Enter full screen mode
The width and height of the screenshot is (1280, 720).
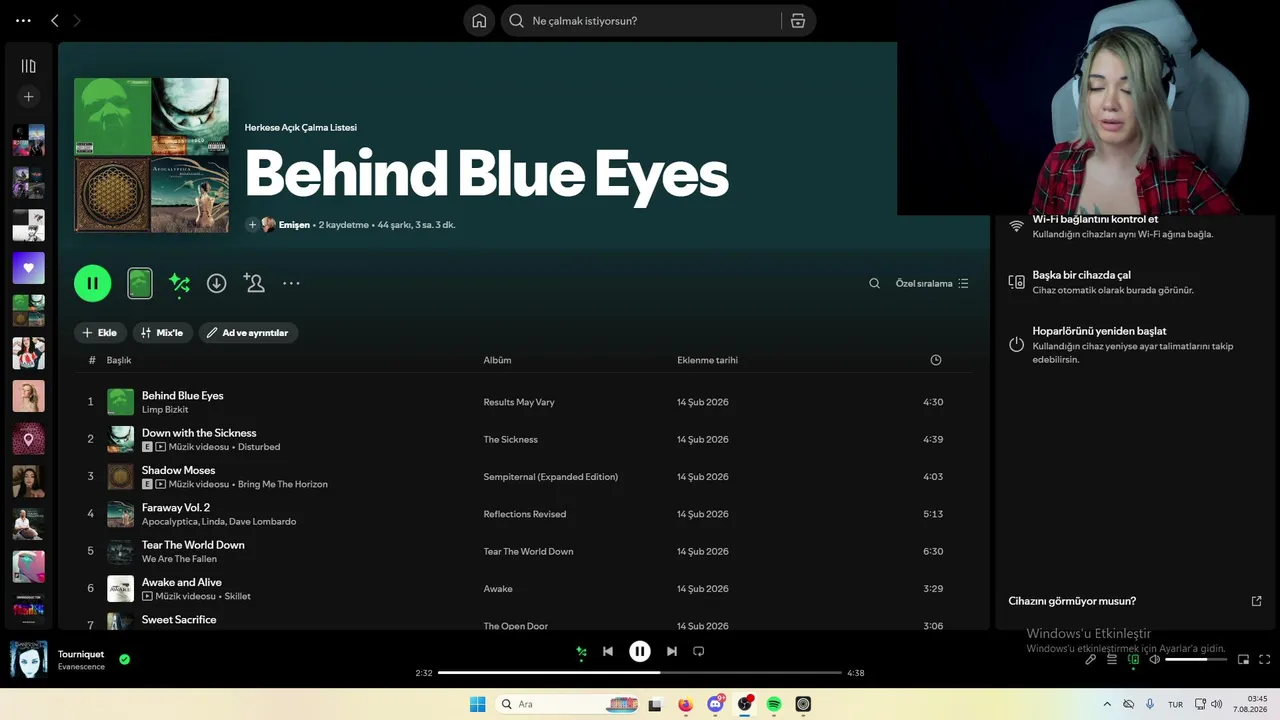click(x=1265, y=660)
